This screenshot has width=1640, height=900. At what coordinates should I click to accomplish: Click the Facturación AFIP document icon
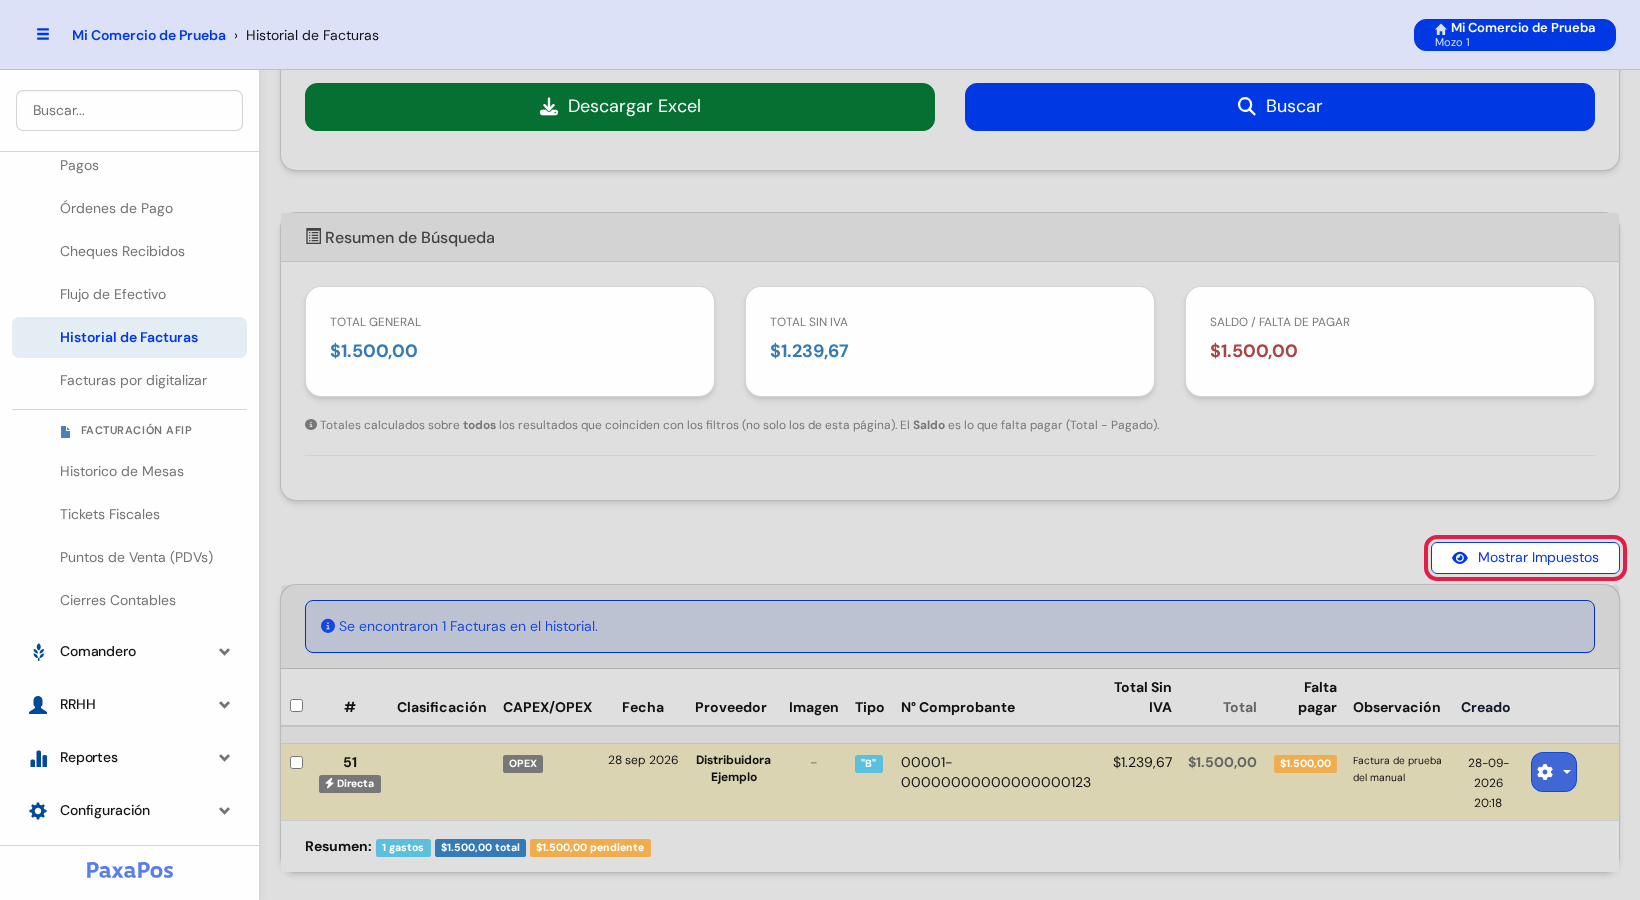(66, 431)
